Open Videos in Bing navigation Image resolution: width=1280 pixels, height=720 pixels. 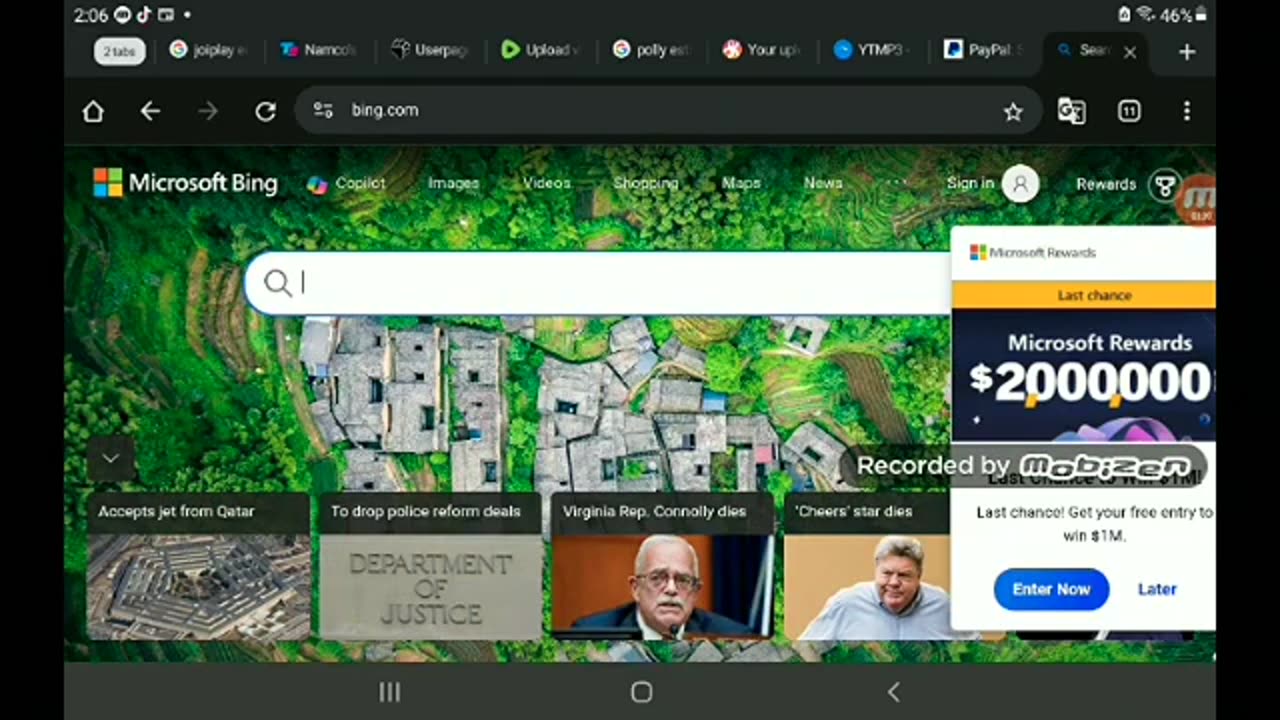(x=547, y=183)
